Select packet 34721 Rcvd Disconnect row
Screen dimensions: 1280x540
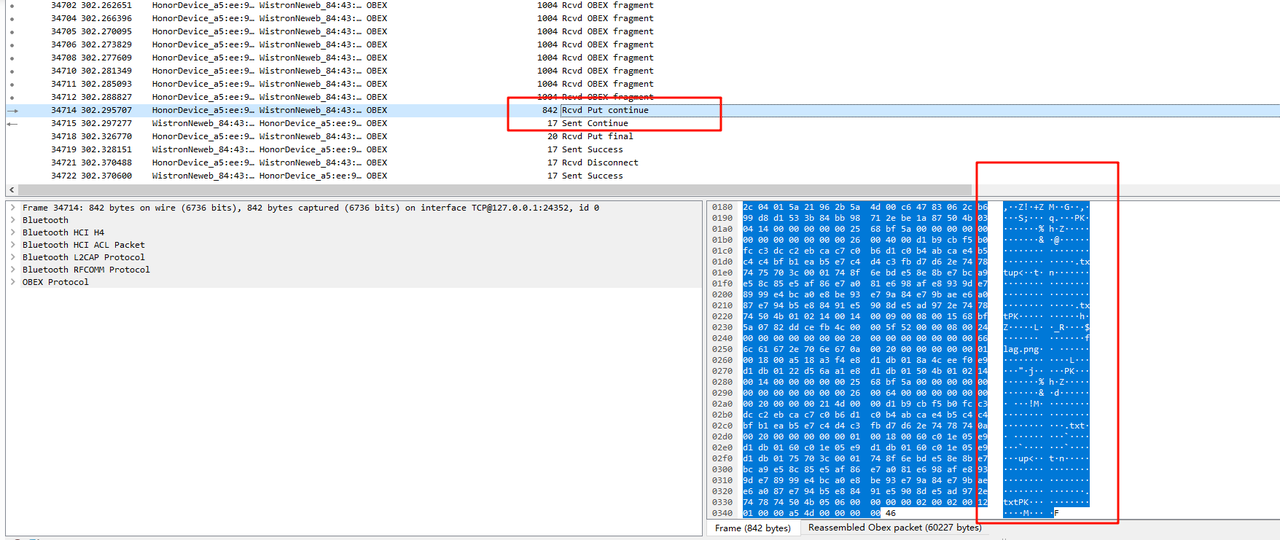[x=599, y=162]
